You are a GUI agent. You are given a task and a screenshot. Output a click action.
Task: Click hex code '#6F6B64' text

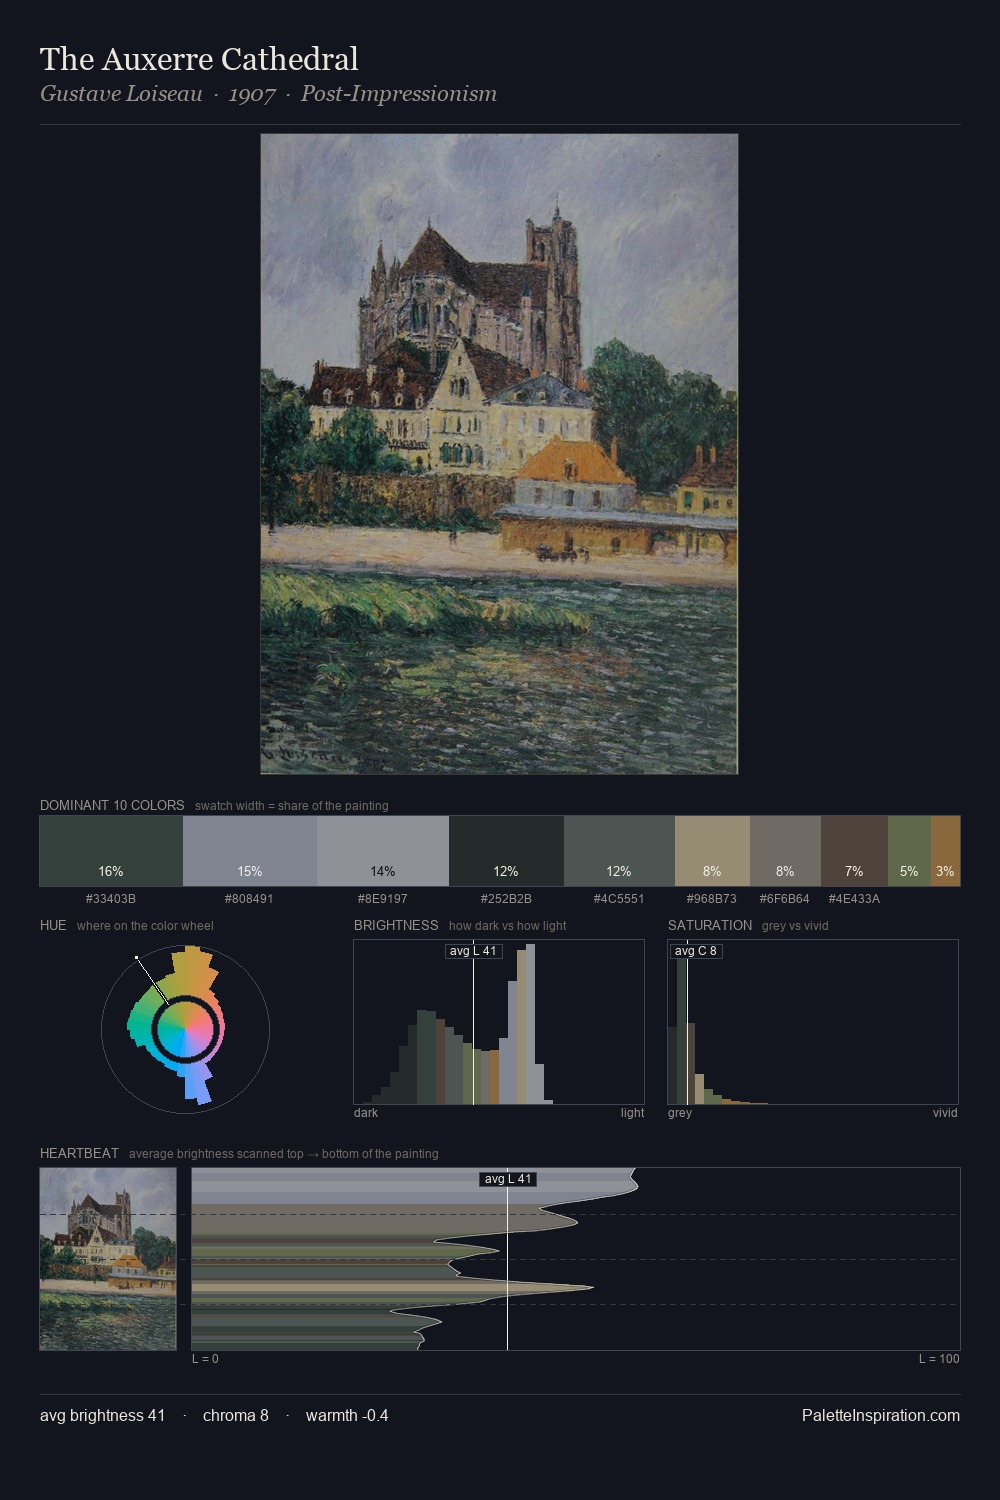pos(785,899)
